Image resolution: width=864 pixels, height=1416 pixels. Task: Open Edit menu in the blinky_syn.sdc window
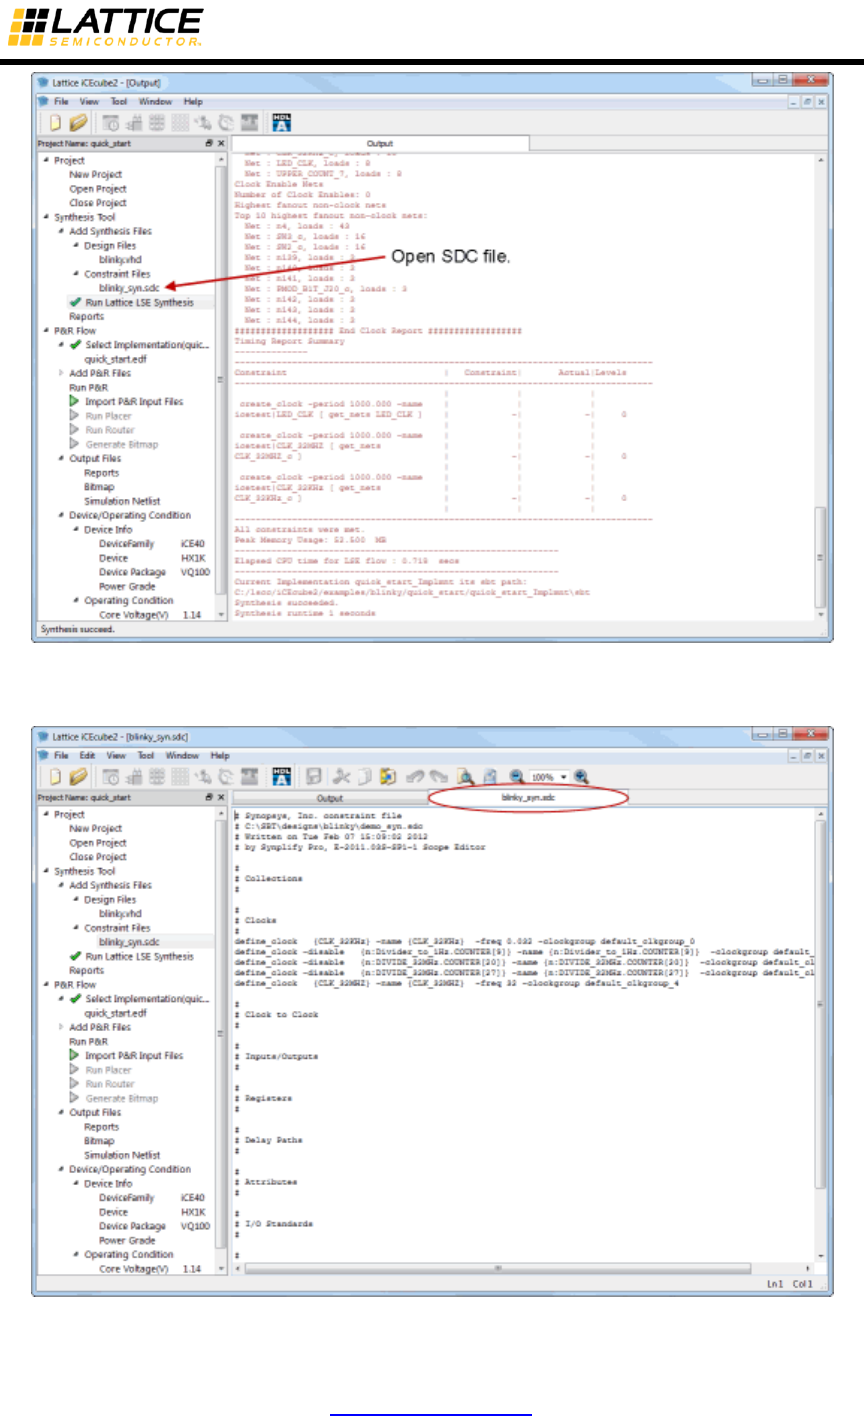[88, 756]
